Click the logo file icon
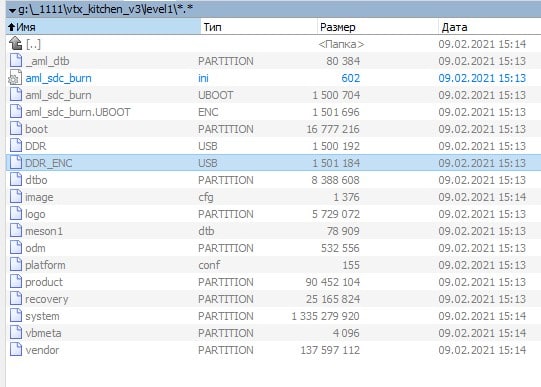This screenshot has height=387, width=541. tap(16, 213)
